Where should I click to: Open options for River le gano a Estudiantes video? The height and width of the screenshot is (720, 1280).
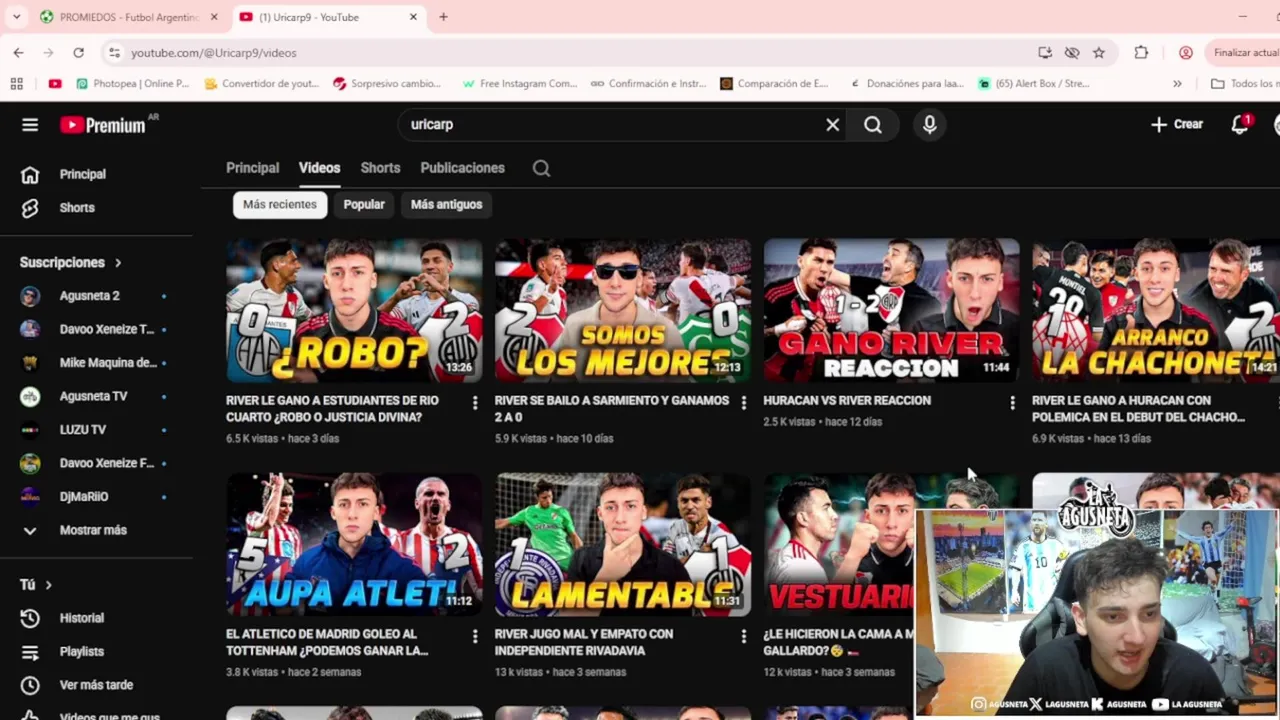pos(475,402)
